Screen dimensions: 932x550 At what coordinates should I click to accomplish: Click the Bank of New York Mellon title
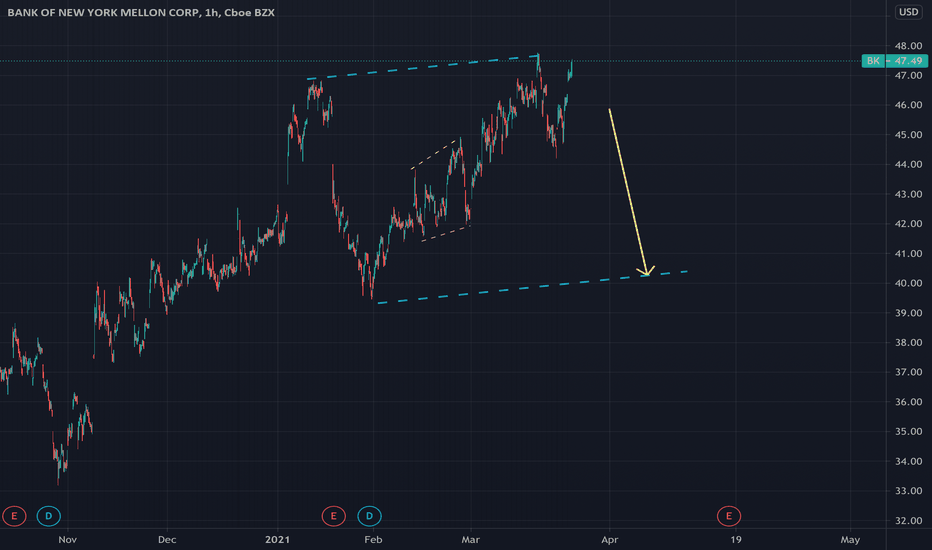pyautogui.click(x=141, y=12)
